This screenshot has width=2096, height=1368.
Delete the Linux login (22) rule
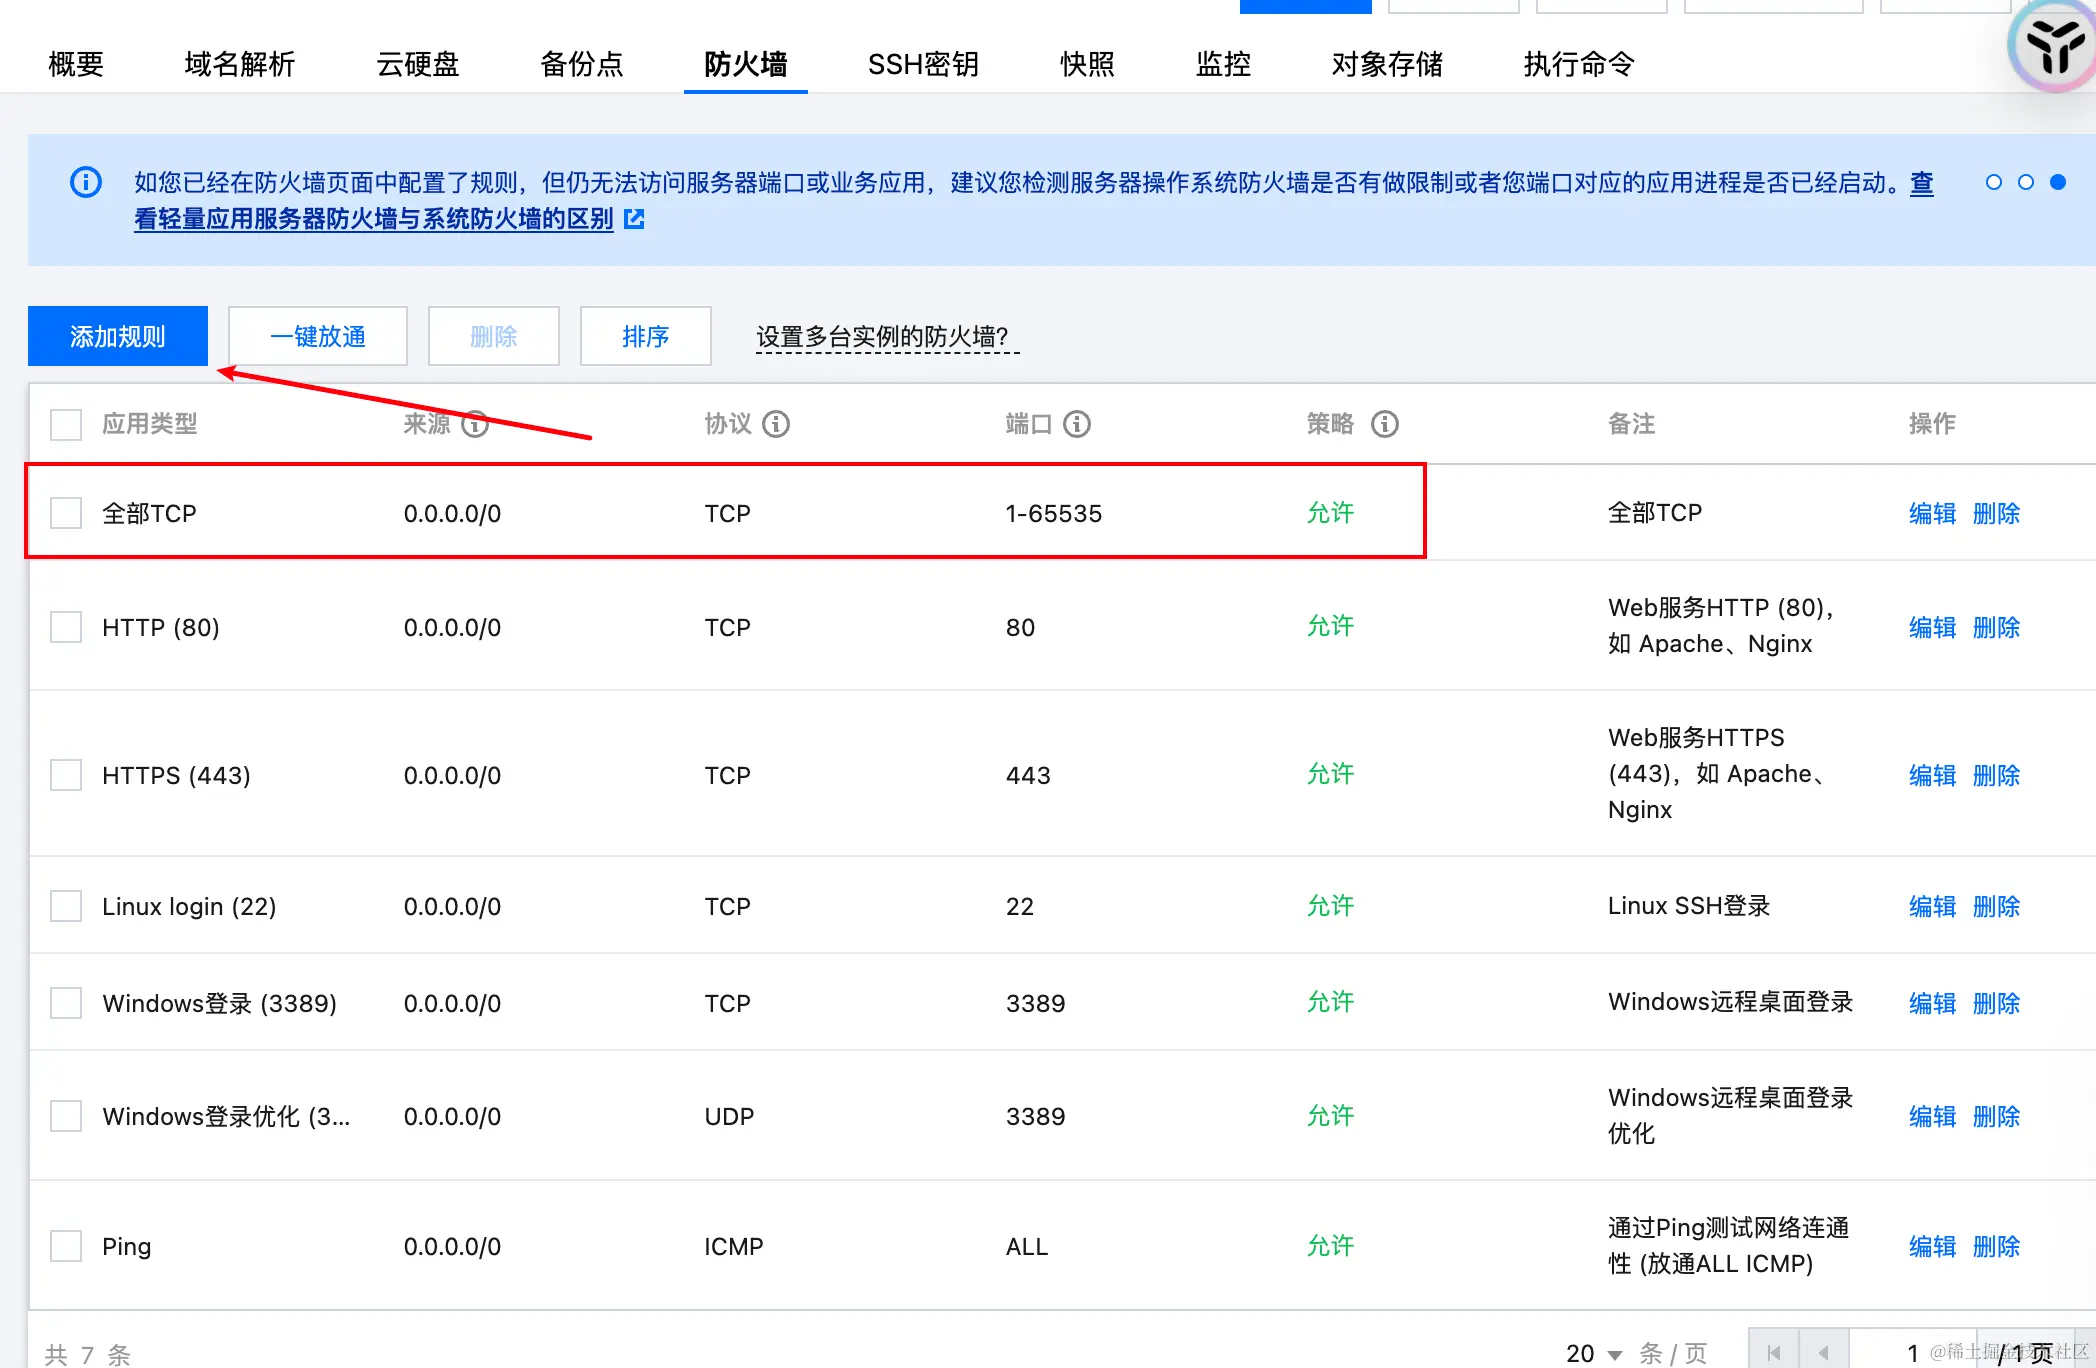[x=1997, y=906]
